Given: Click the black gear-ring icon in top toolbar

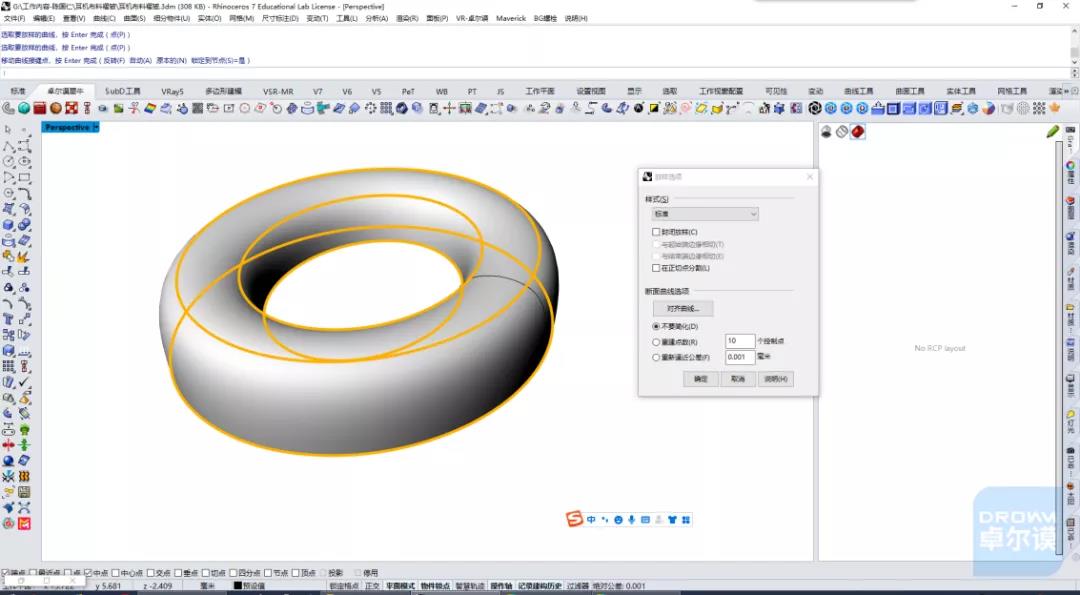Looking at the screenshot, I should click(x=815, y=108).
